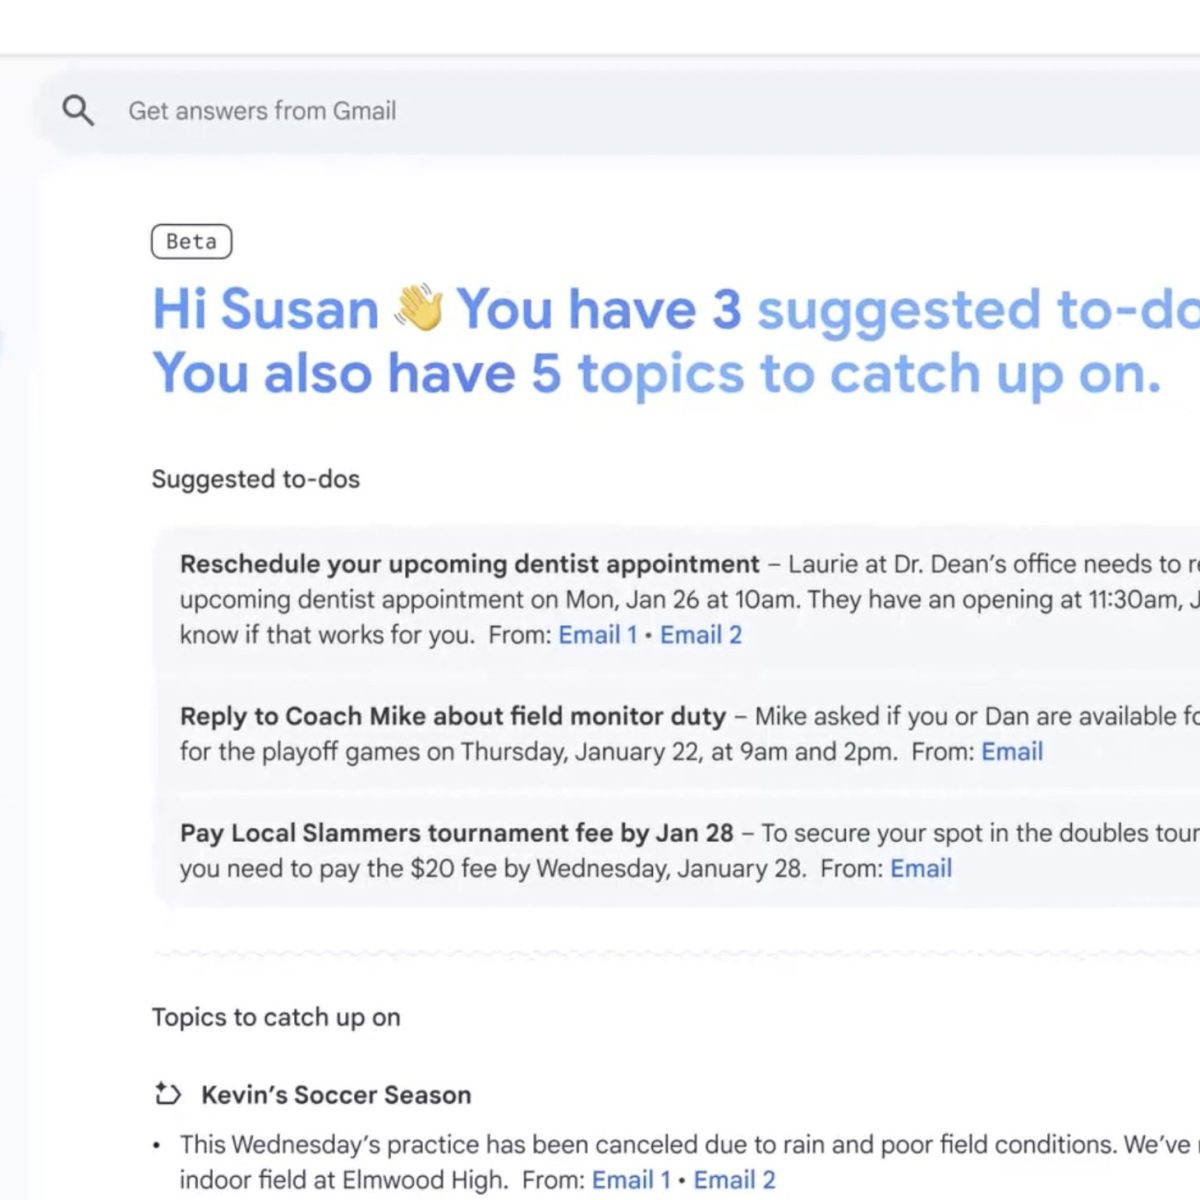The width and height of the screenshot is (1200, 1200).
Task: Click the 'Topics to catch up on' section label
Action: [x=276, y=1017]
